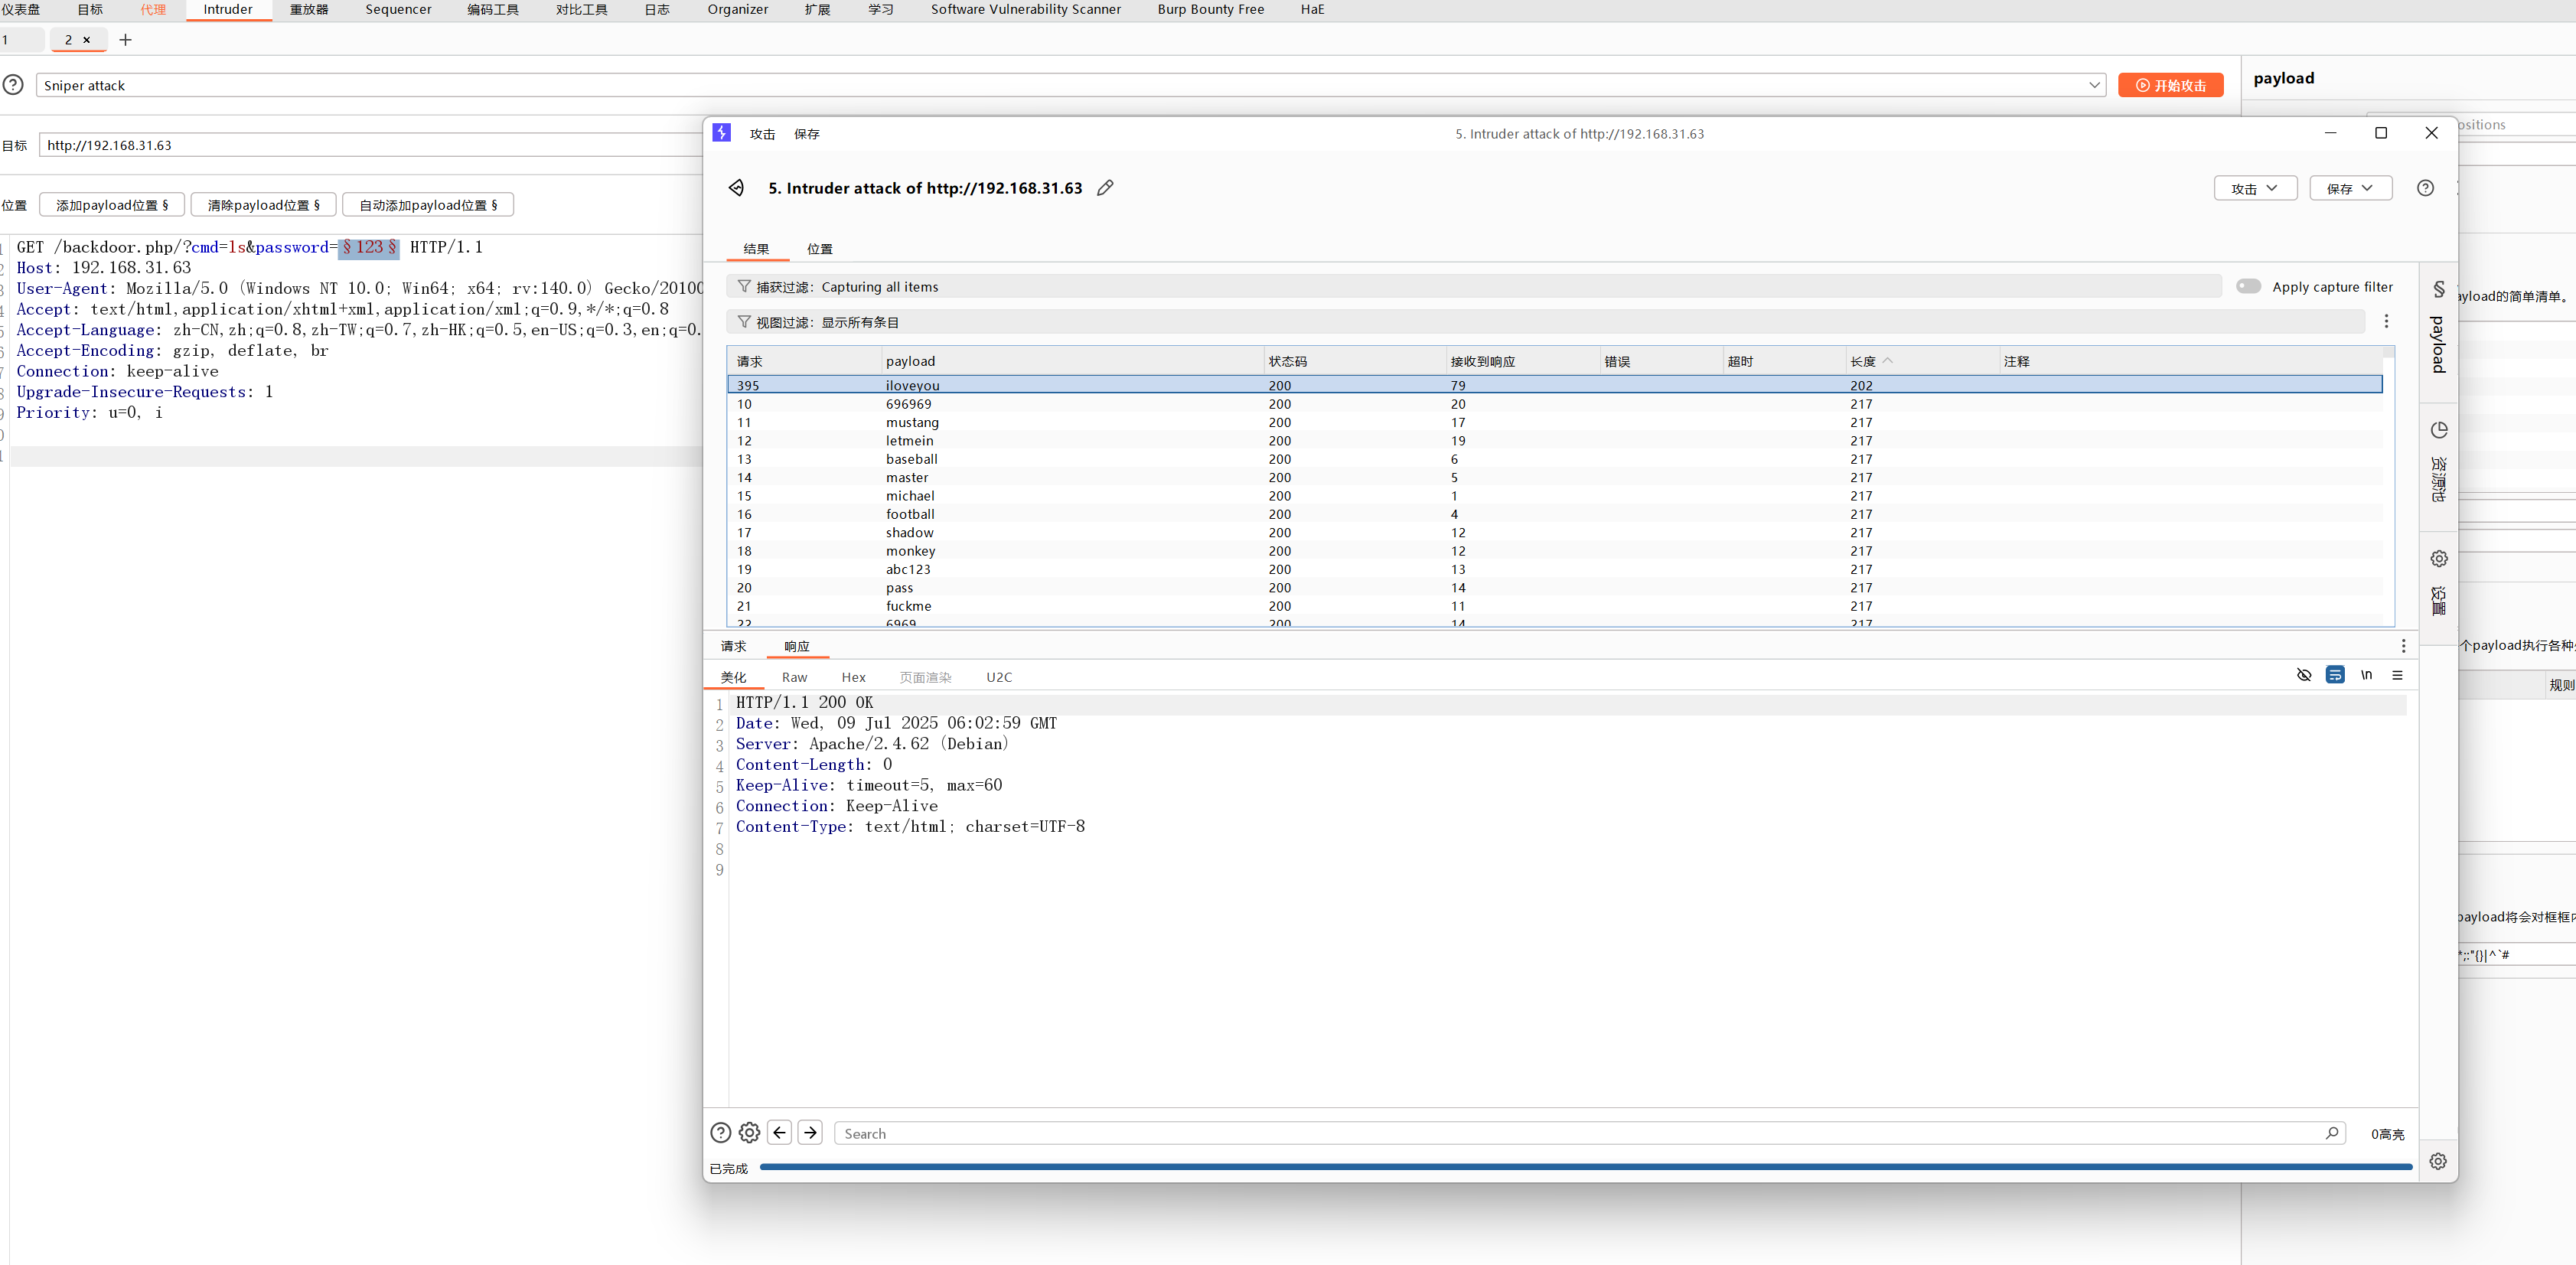The height and width of the screenshot is (1265, 2576).
Task: Click the 开始攻击 start attack button
Action: [2170, 85]
